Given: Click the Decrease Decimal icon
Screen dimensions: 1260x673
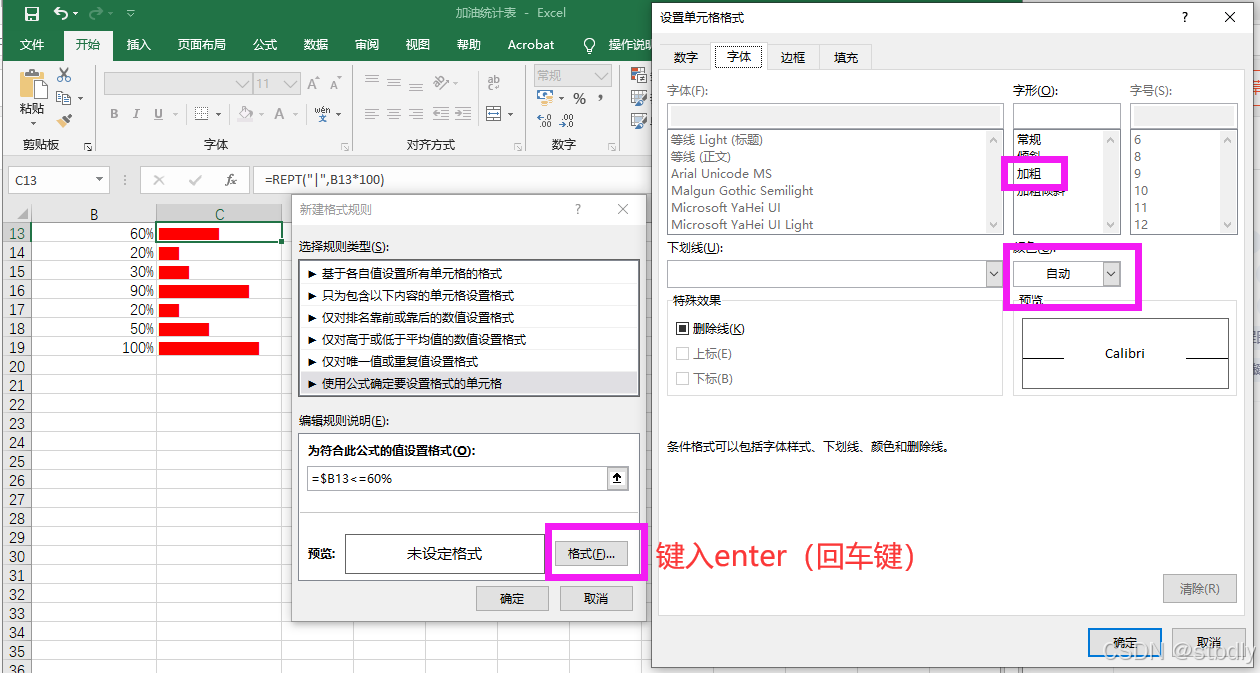Looking at the screenshot, I should pyautogui.click(x=568, y=121).
